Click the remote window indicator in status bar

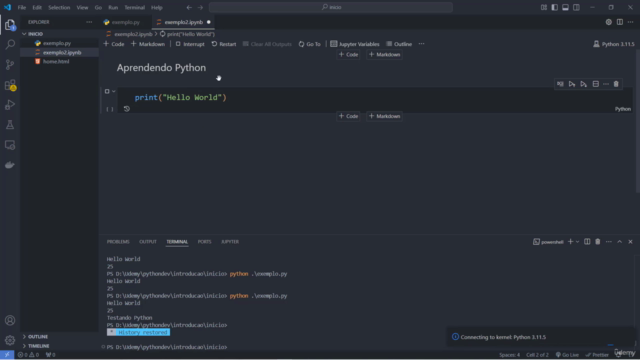pos(7,355)
